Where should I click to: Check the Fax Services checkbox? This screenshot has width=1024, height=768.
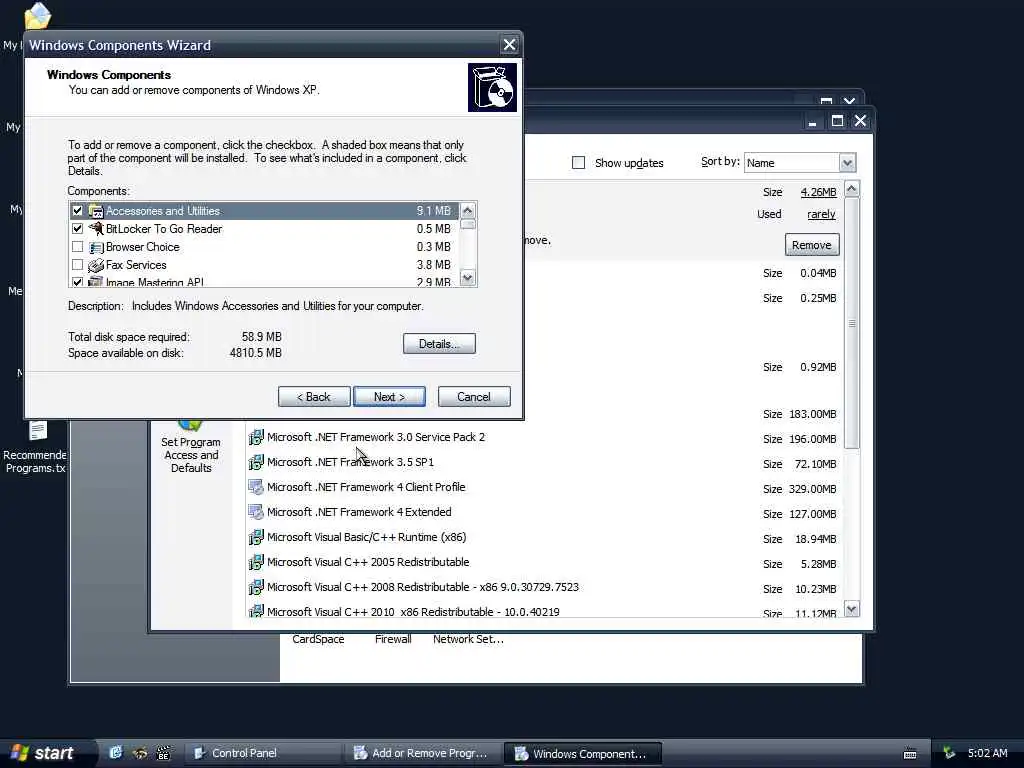[78, 265]
